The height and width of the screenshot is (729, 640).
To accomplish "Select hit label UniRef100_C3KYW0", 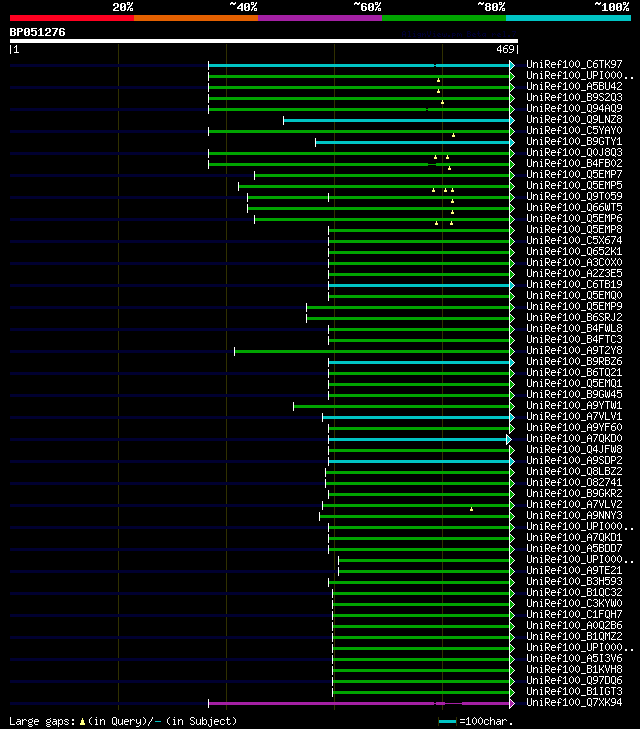I will click(574, 603).
